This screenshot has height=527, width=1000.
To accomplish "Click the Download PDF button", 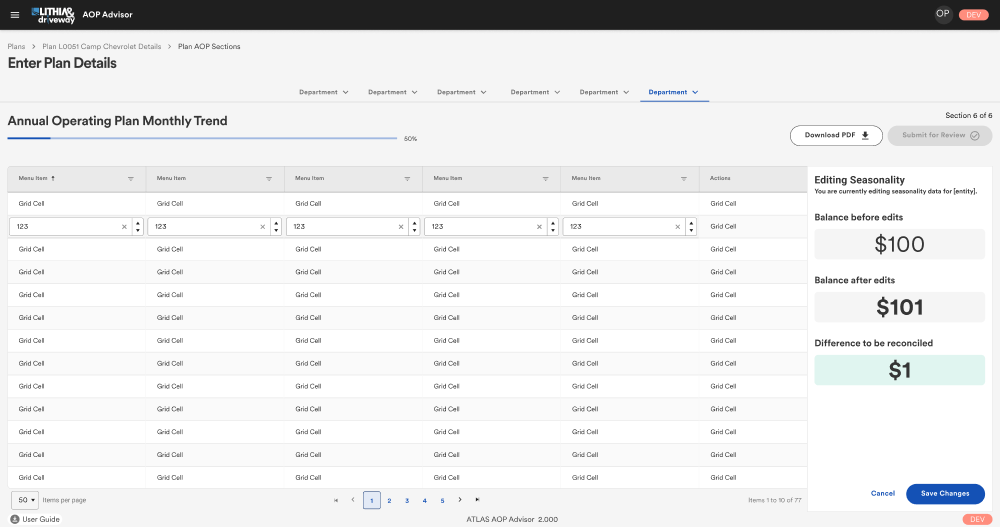I will pyautogui.click(x=836, y=135).
